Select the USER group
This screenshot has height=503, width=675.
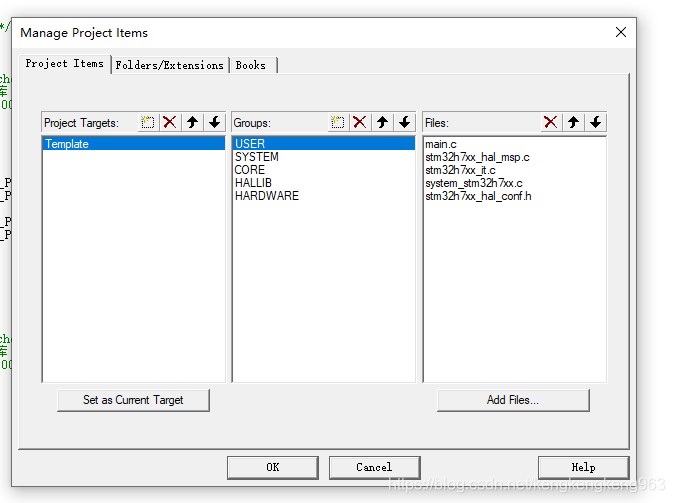click(324, 143)
